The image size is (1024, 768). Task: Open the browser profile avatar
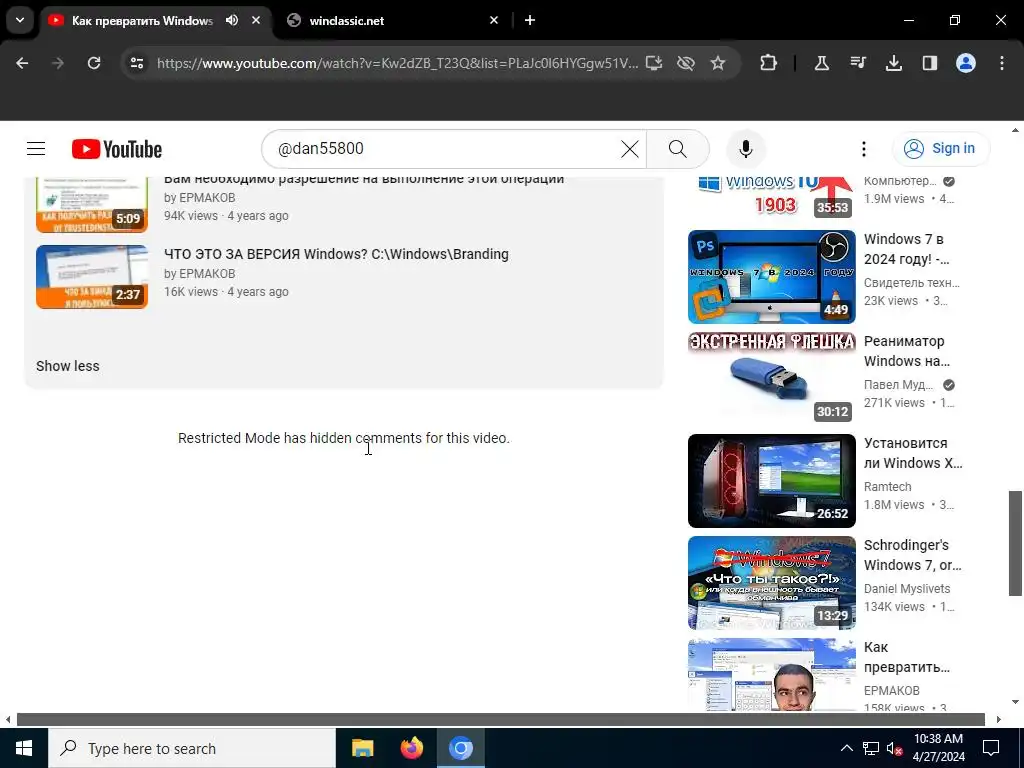pos(966,63)
